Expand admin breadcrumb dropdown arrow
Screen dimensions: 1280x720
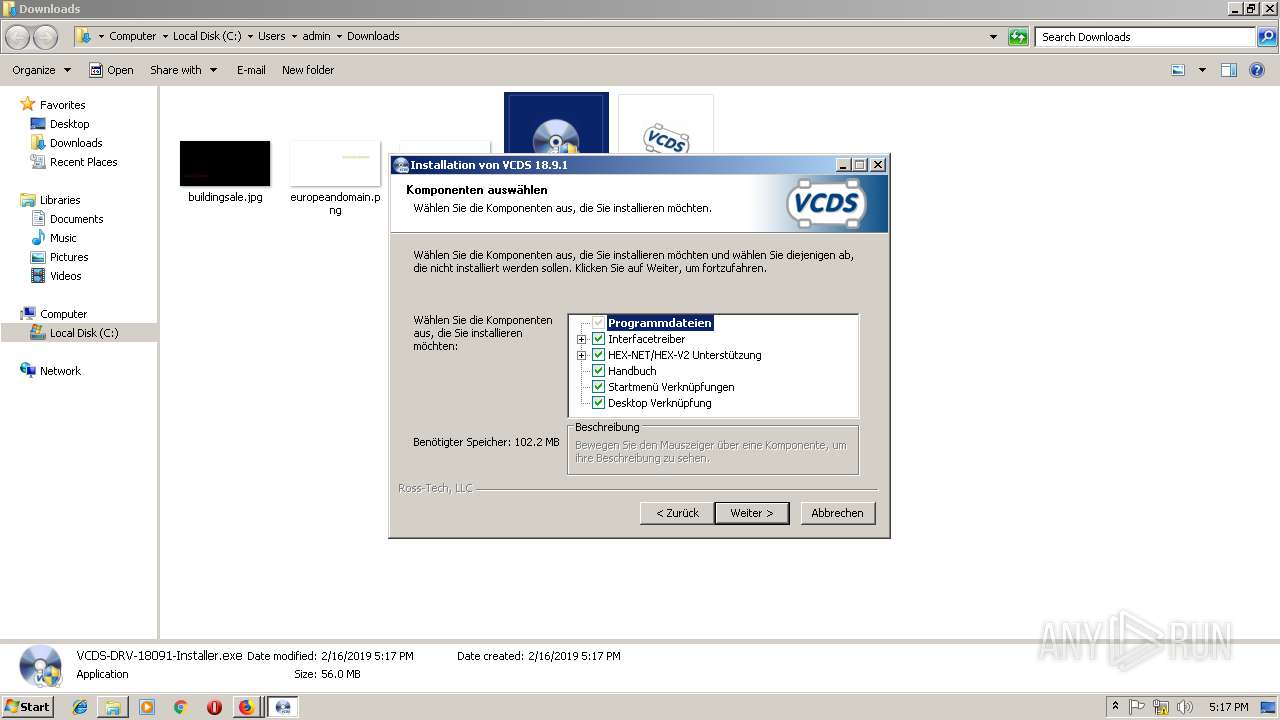pos(339,36)
